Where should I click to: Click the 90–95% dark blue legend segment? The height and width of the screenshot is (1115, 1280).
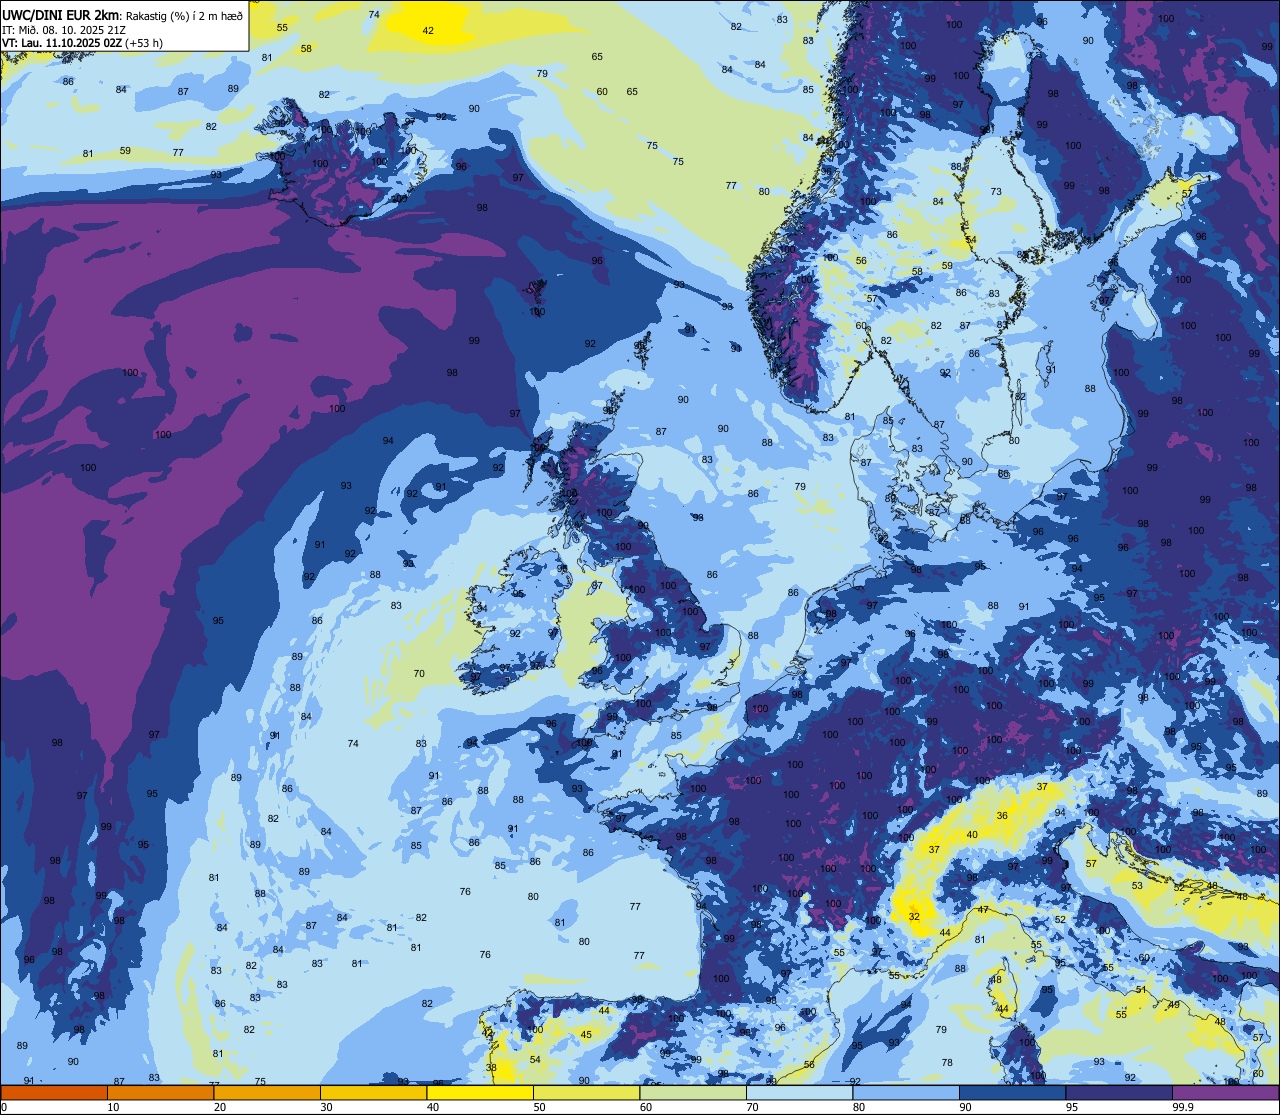pyautogui.click(x=1012, y=1092)
